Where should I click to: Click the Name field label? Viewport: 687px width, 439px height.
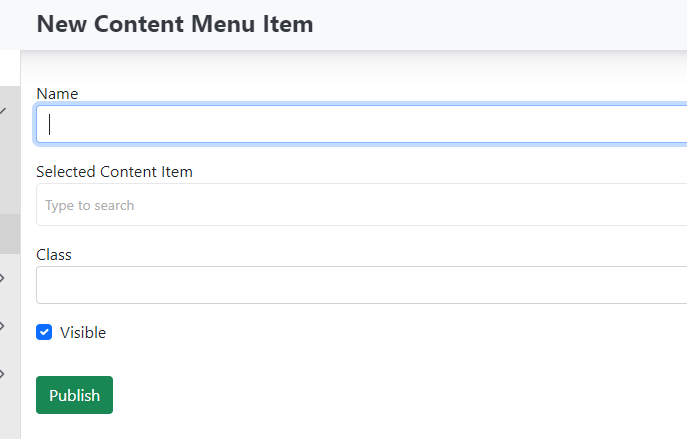(57, 93)
